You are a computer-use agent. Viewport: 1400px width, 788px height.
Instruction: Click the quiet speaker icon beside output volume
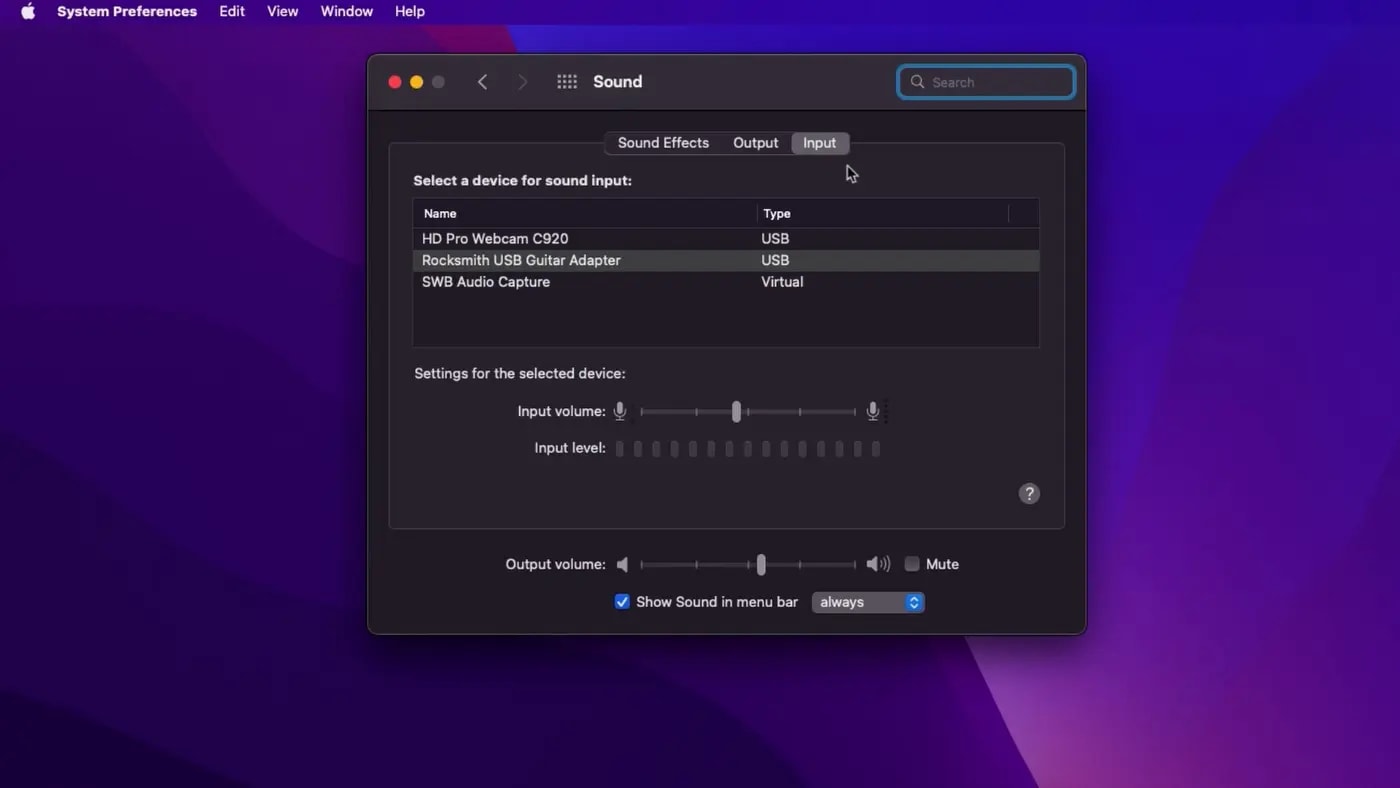(x=622, y=564)
